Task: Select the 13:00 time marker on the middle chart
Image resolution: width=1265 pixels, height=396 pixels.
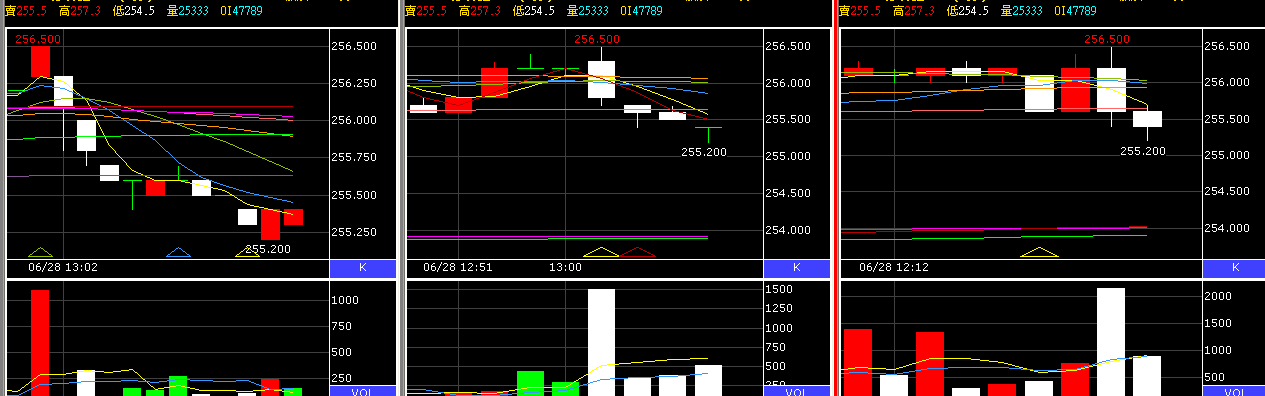Action: point(565,268)
